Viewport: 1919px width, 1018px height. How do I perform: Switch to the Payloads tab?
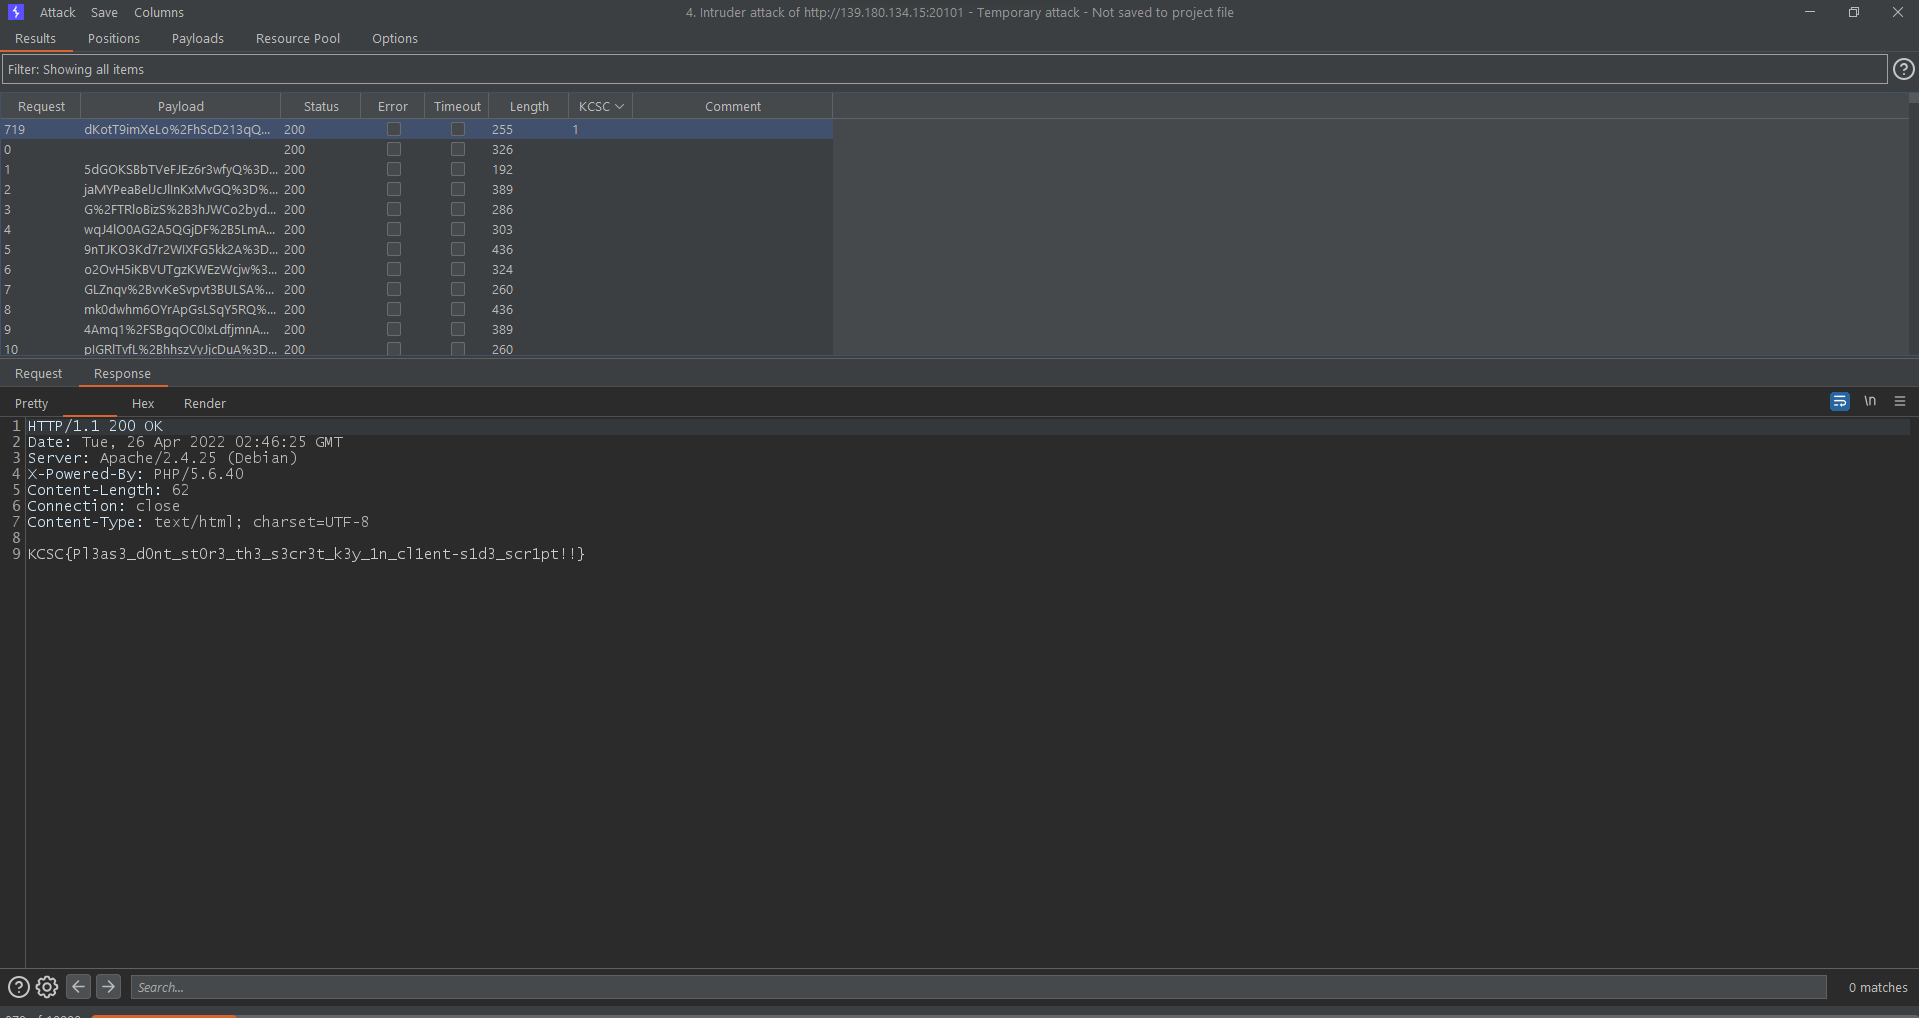(198, 38)
